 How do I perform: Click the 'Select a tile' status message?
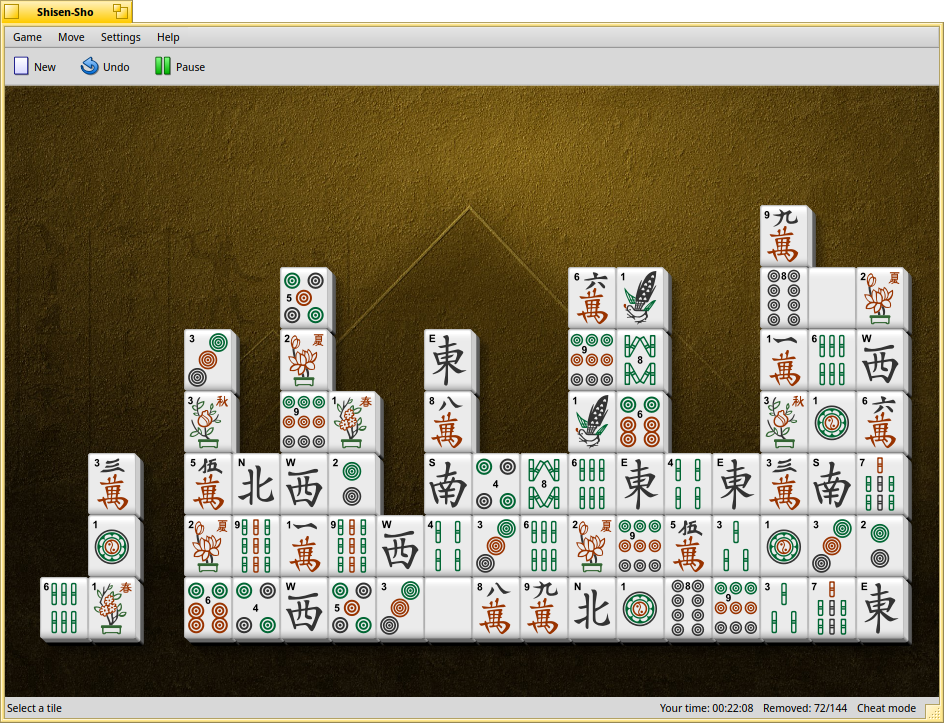(34, 708)
